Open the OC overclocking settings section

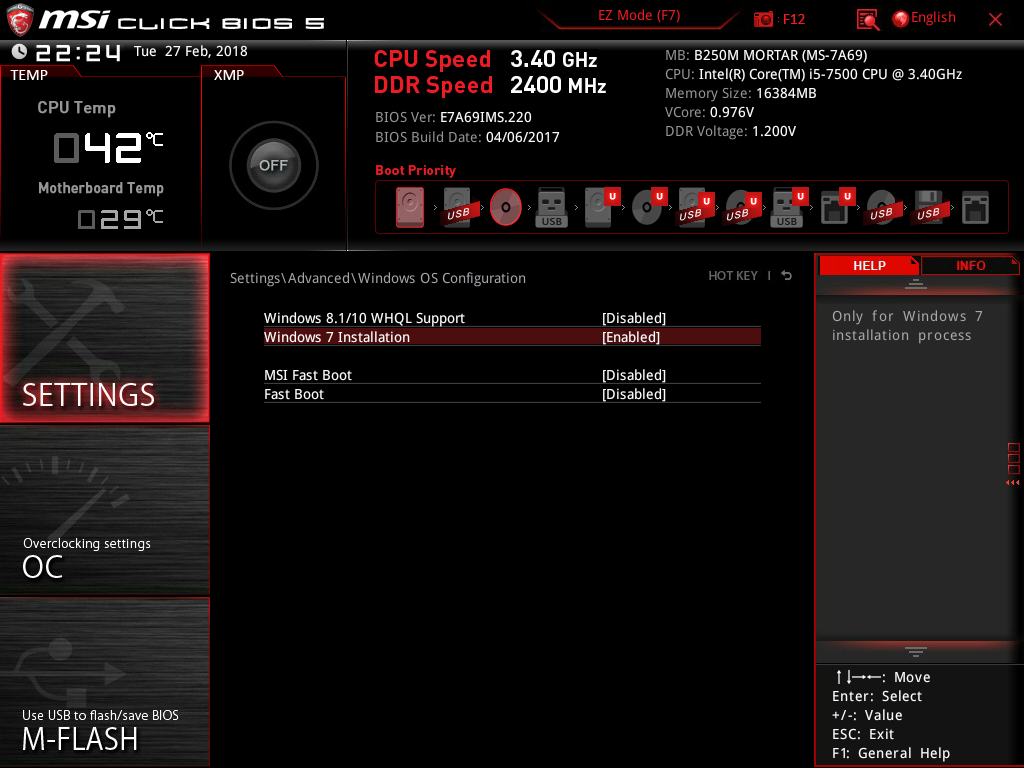pyautogui.click(x=104, y=511)
